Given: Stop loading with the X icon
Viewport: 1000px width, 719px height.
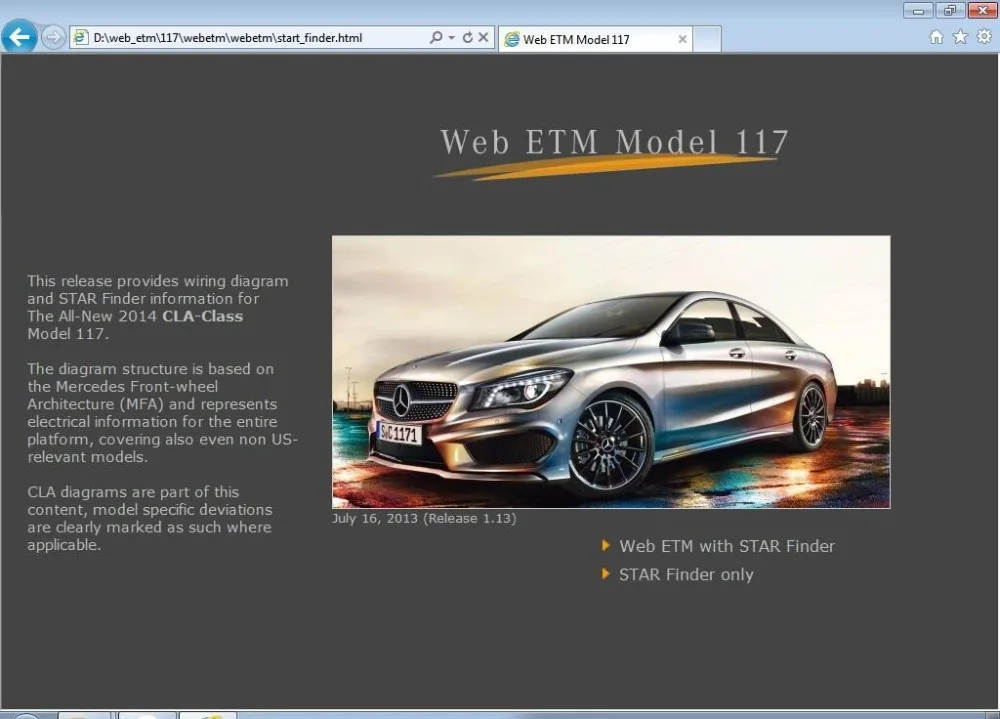Looking at the screenshot, I should tap(483, 38).
